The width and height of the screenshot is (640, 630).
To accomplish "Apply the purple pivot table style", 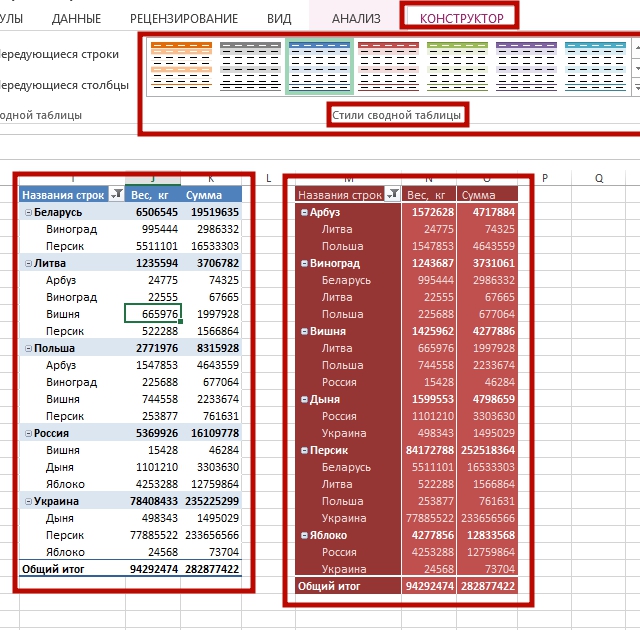I will coord(526,68).
